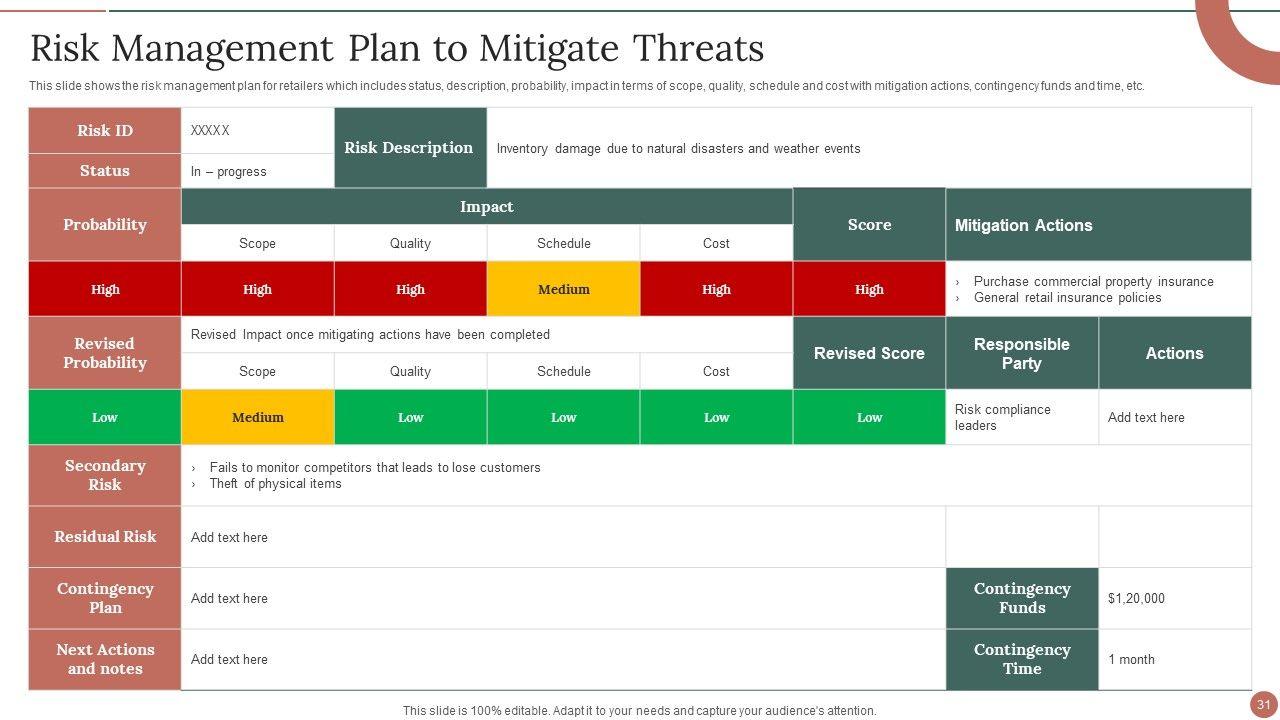1280x720 pixels.
Task: Select the green Low Revised Score cell
Action: pyautogui.click(x=869, y=417)
